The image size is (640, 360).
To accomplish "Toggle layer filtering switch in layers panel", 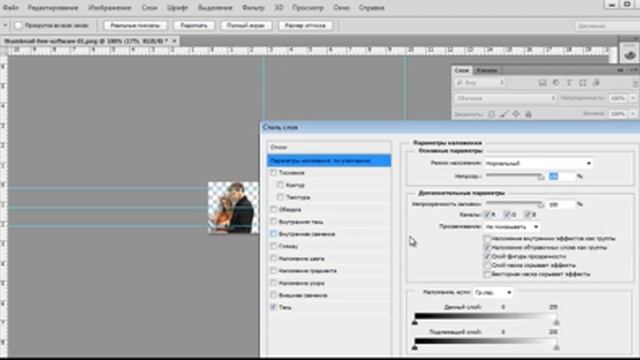I will [636, 83].
